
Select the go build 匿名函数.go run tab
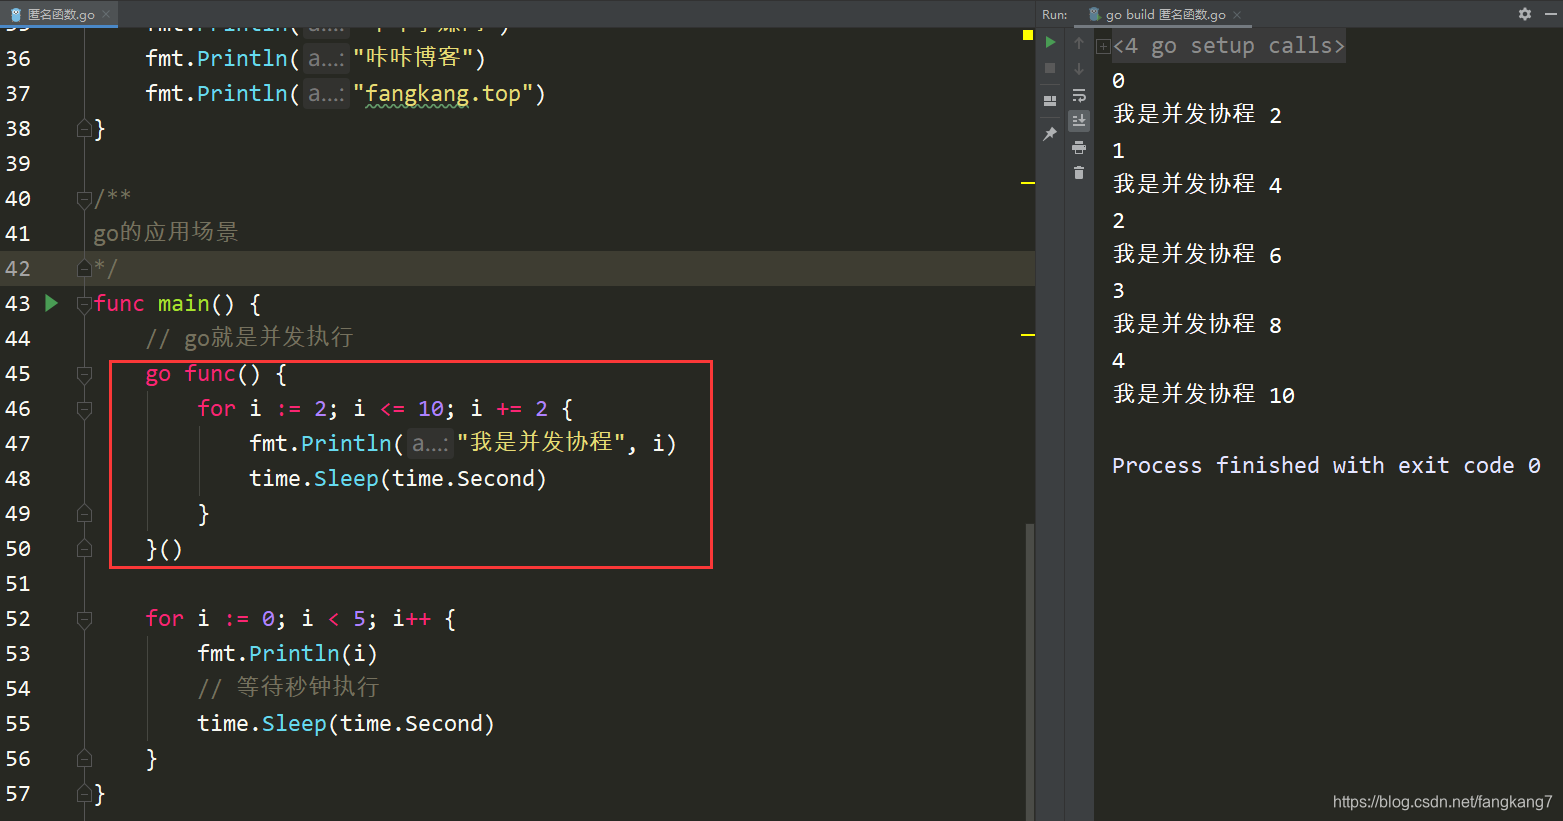[x=1165, y=14]
